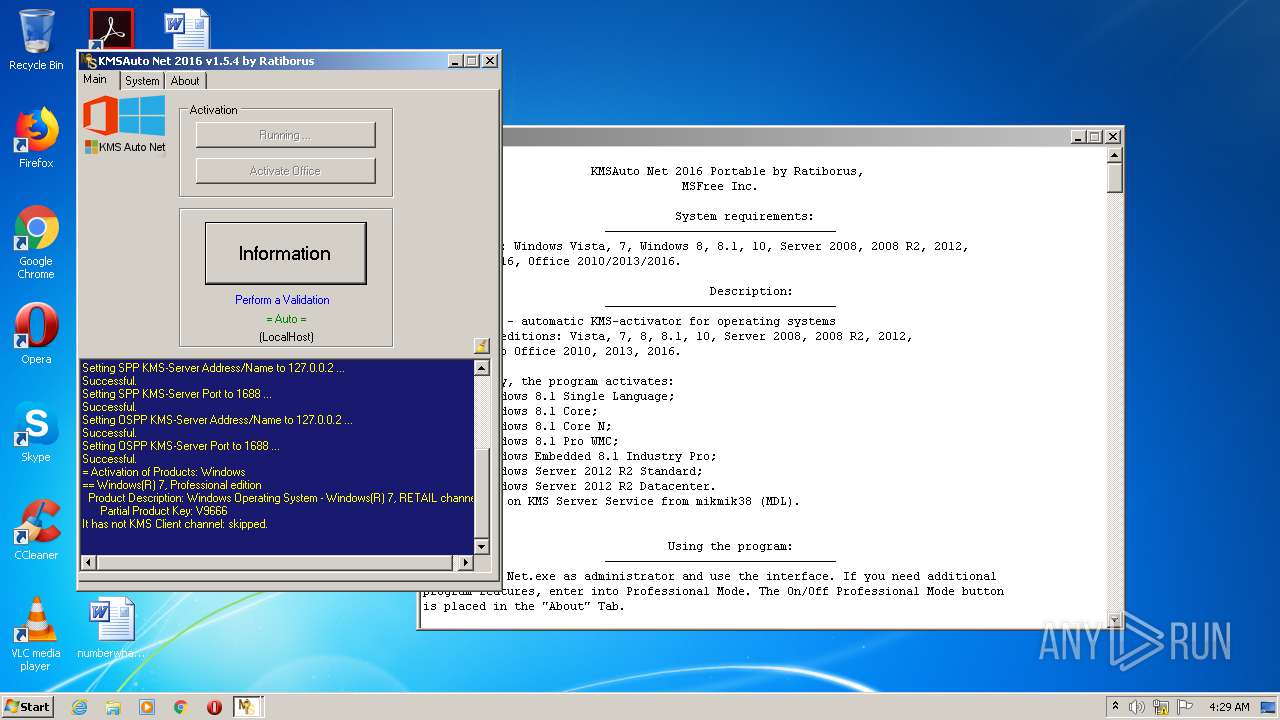Open the Recycle Bin desktop icon
Screen dimensions: 1280x720
36,40
